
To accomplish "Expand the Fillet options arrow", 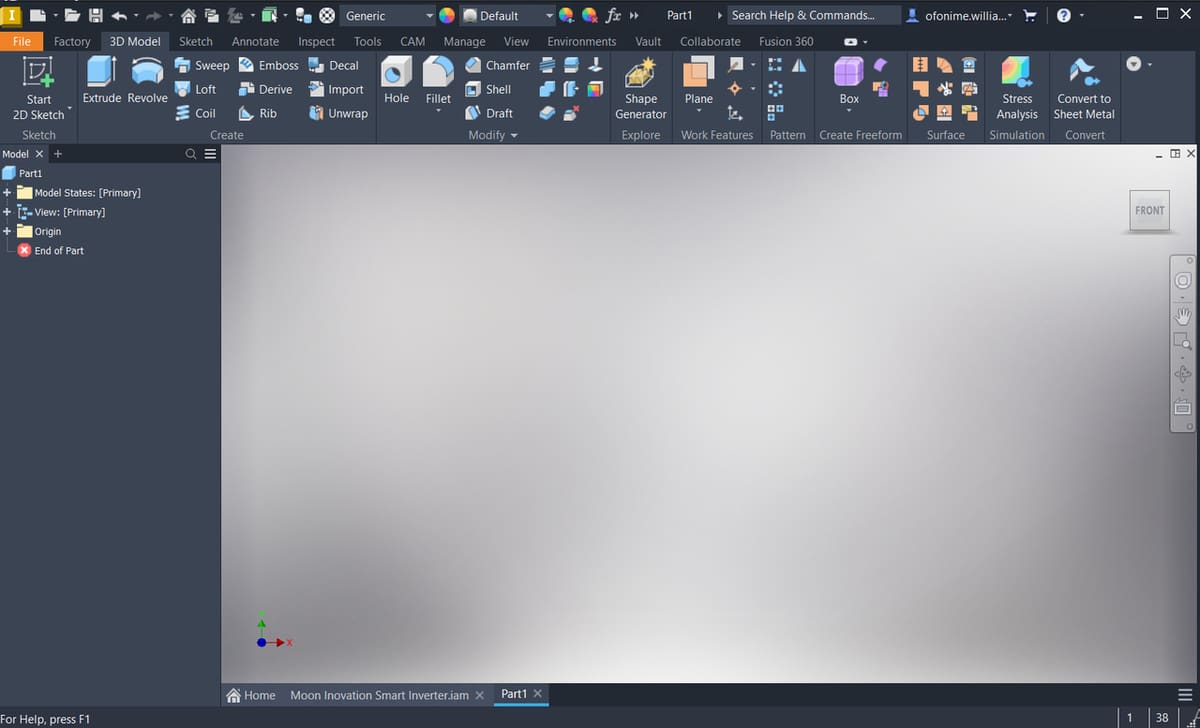I will coord(438,111).
